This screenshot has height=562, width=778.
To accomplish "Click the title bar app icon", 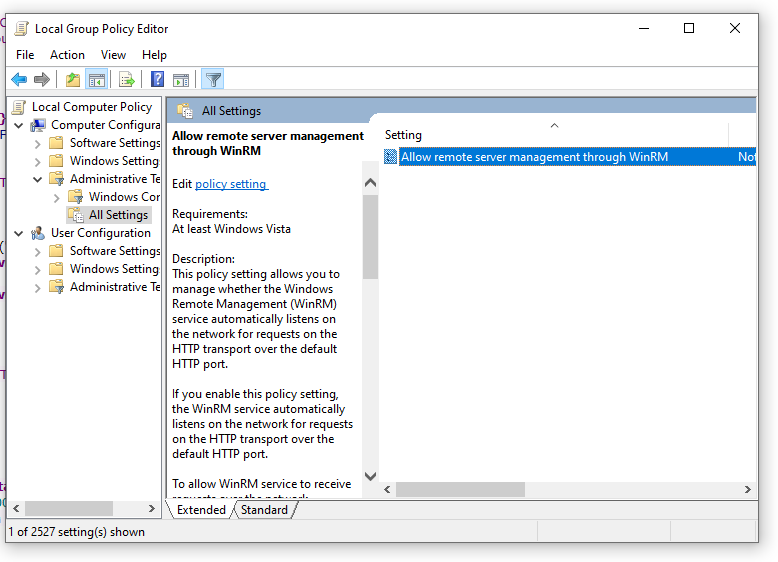I will [21, 29].
